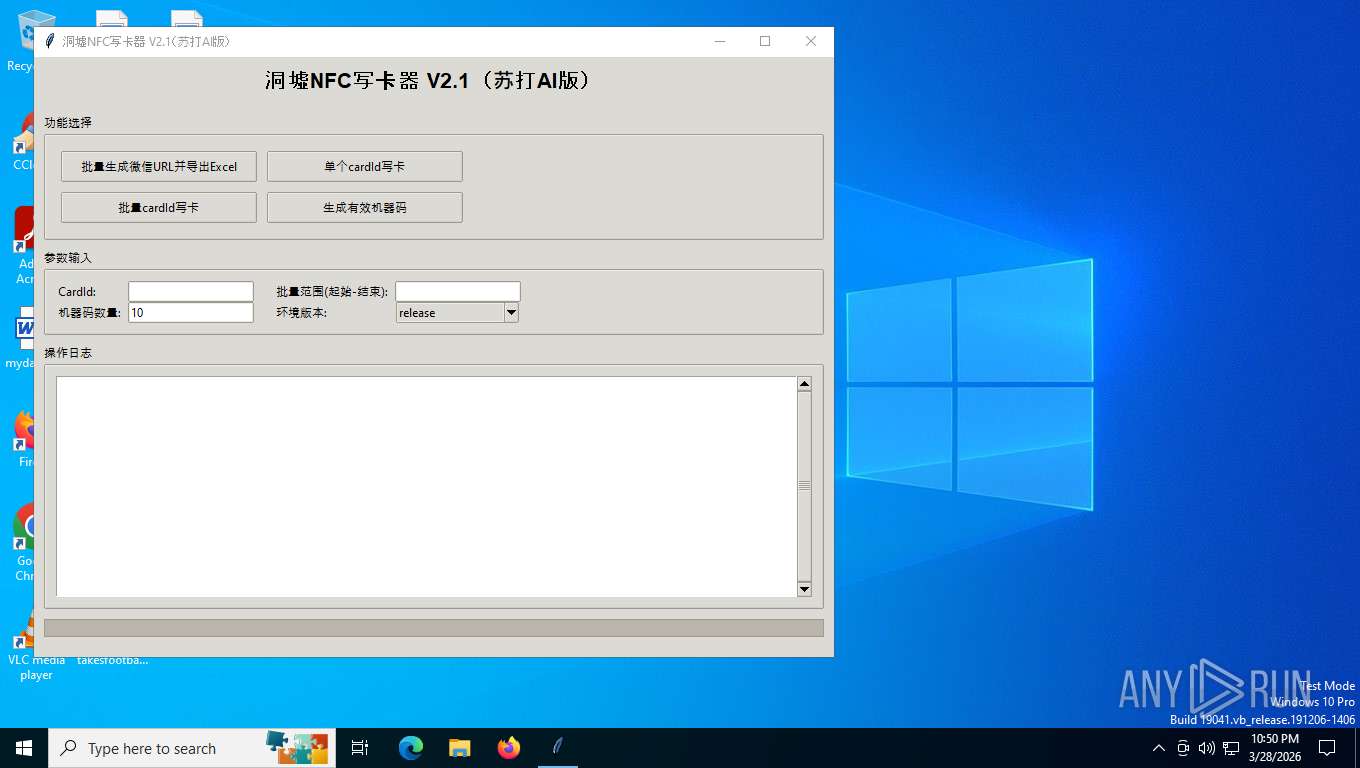Click the 机器码数量 field containing 10
This screenshot has height=768, width=1360.
point(191,312)
